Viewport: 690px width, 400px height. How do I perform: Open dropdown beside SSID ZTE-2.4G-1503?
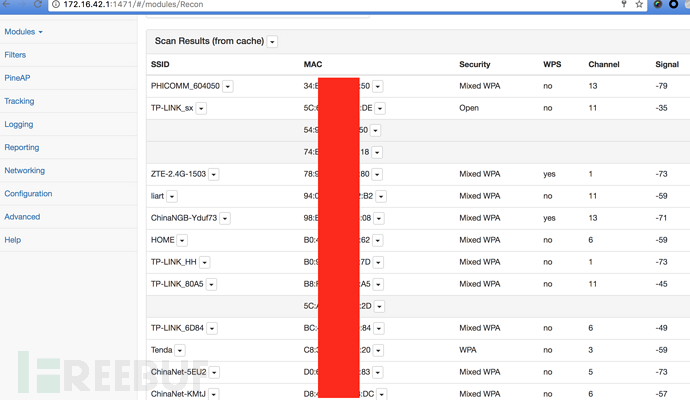[213, 174]
